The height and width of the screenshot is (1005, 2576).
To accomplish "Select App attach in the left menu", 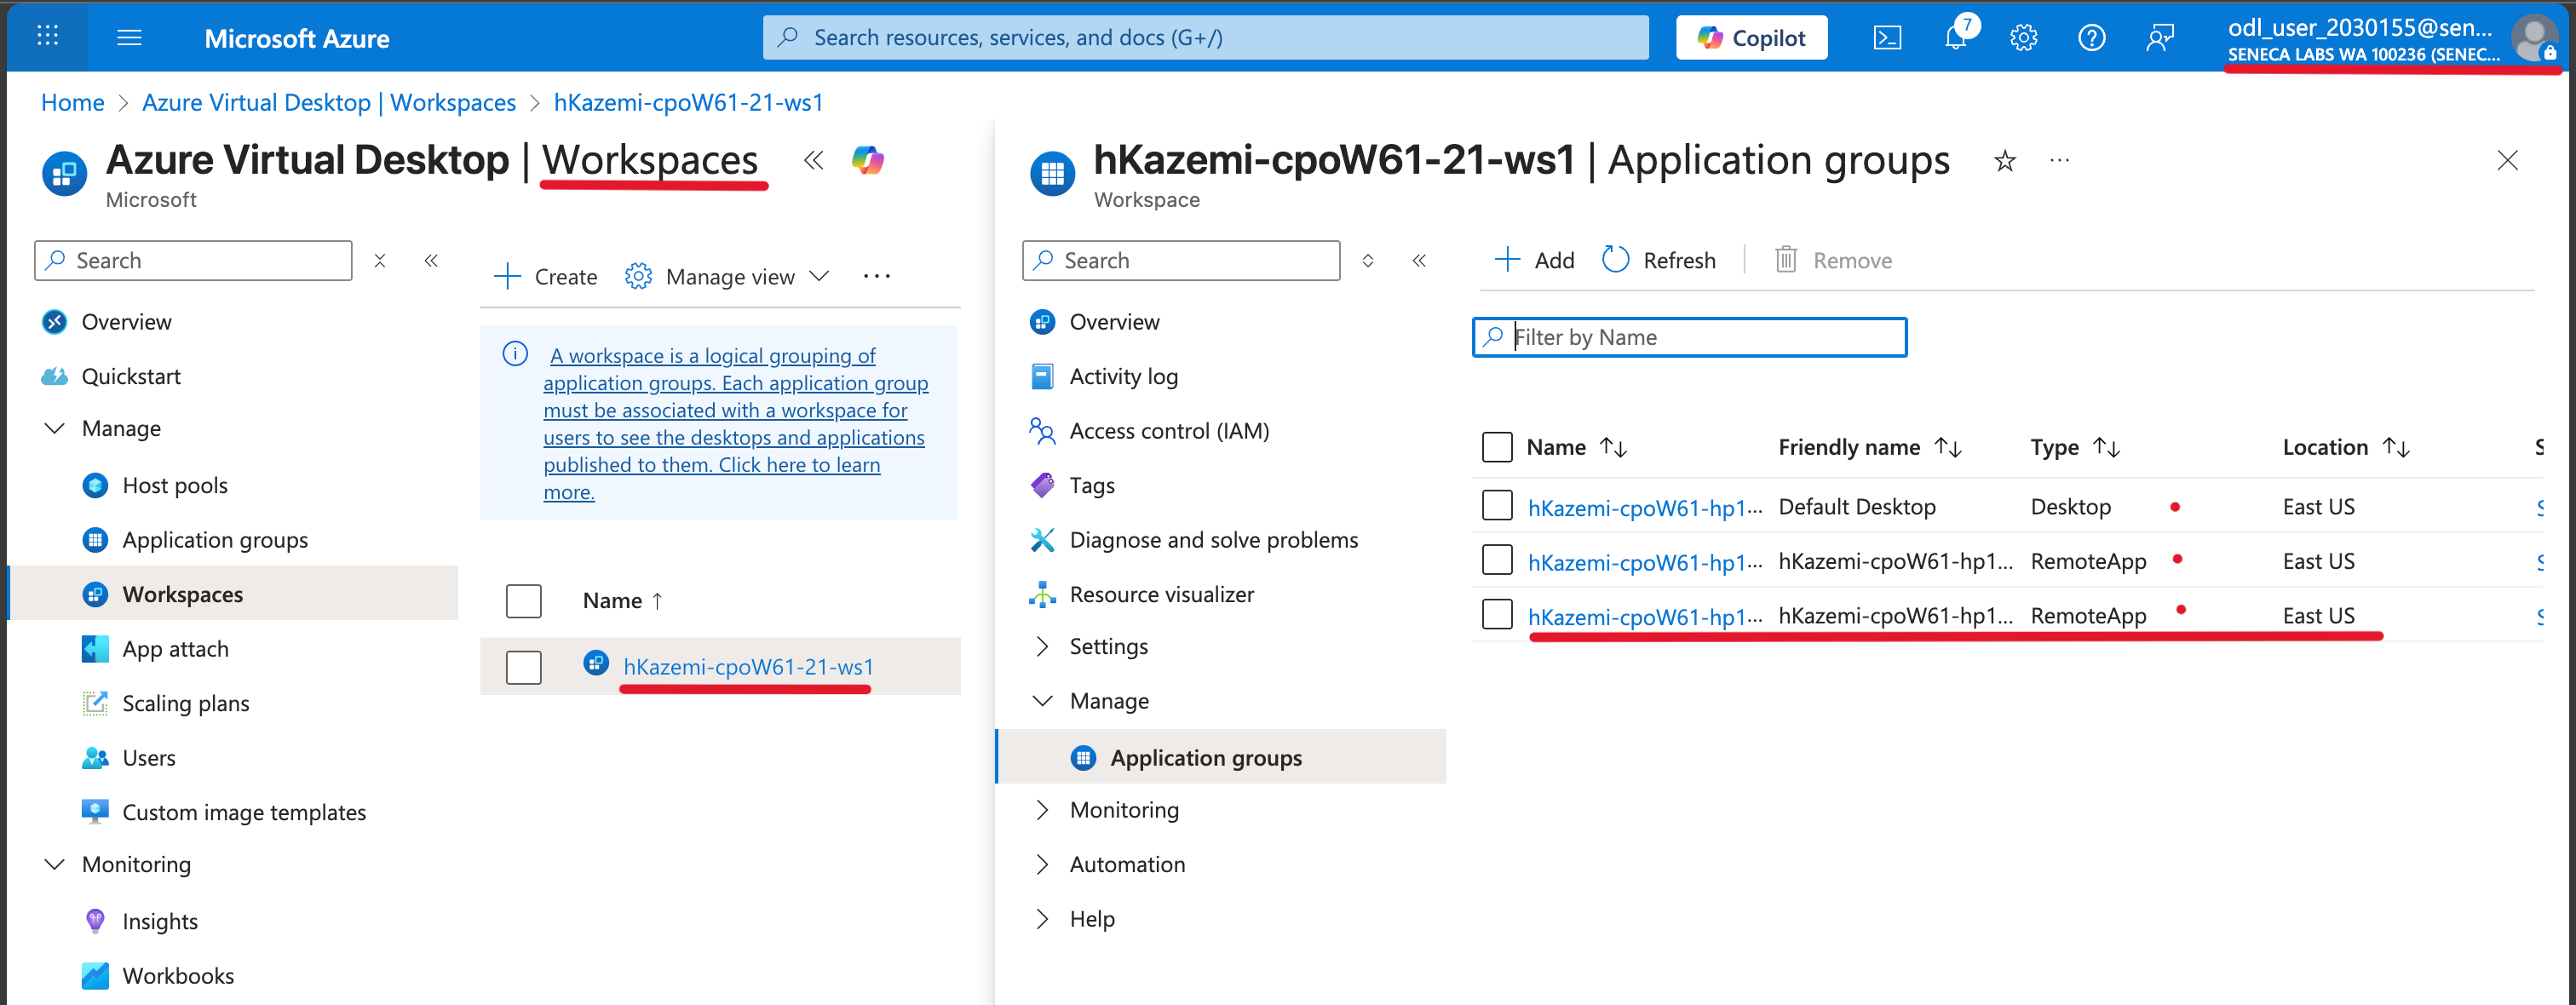I will 175,648.
